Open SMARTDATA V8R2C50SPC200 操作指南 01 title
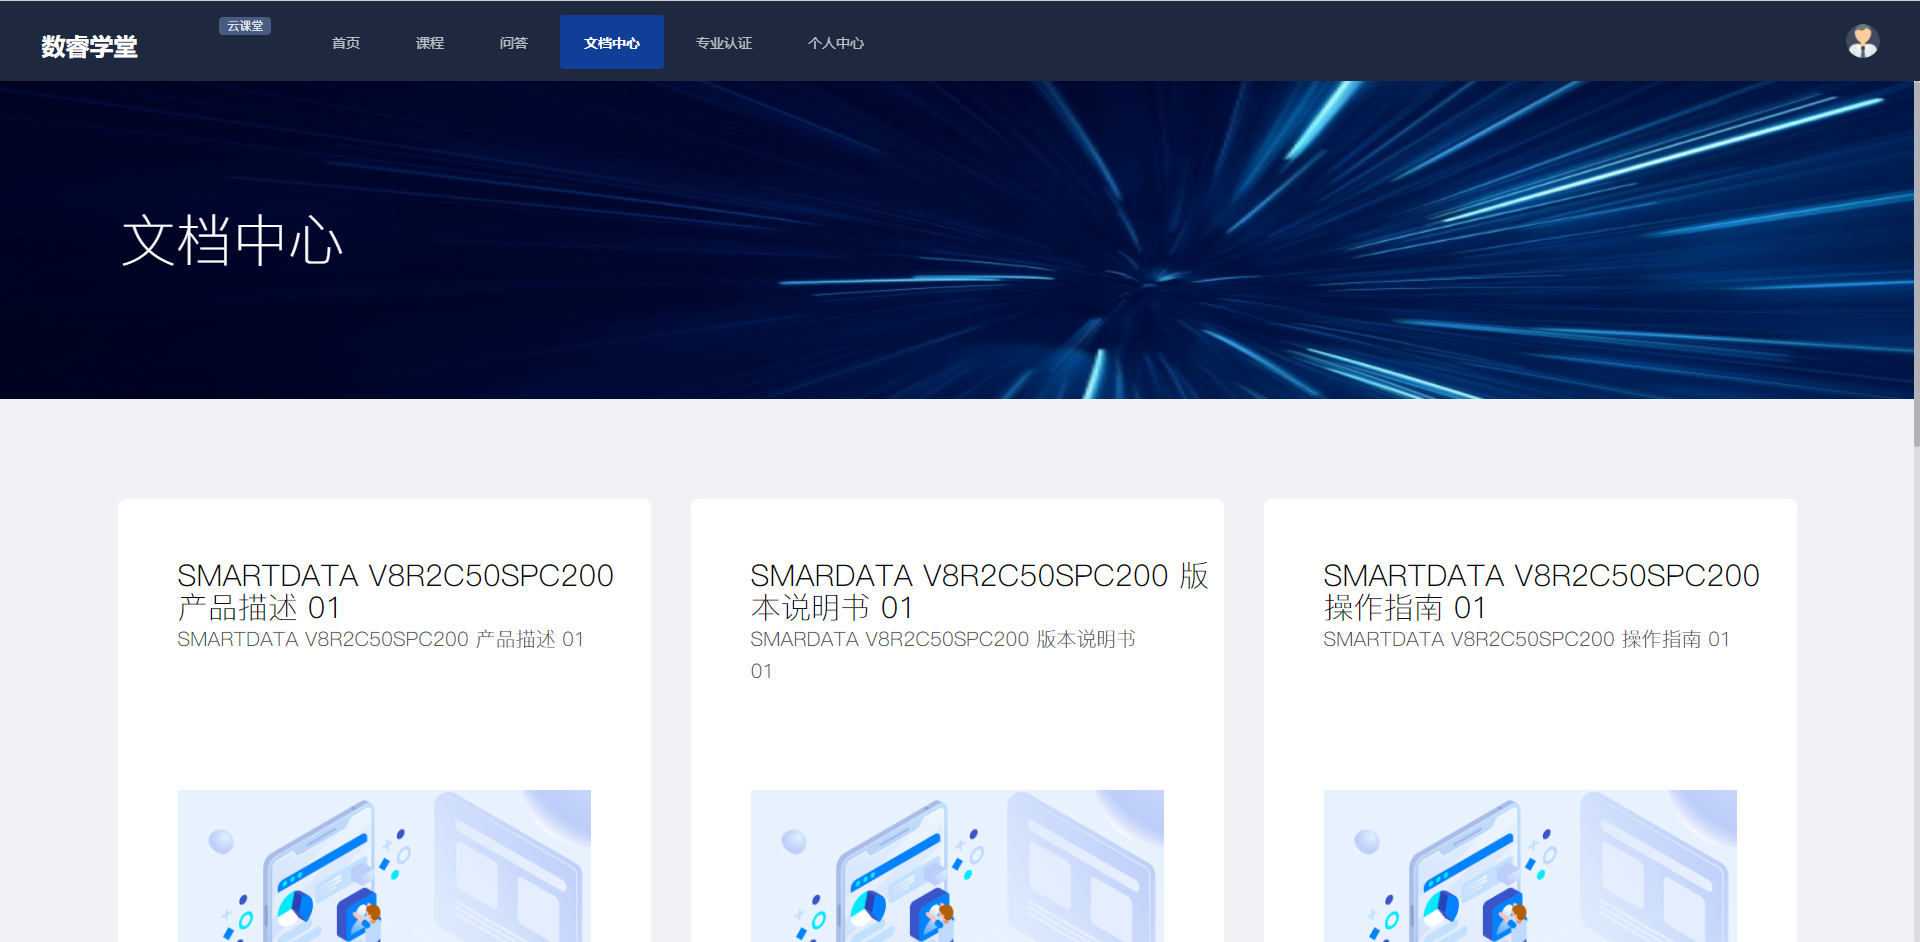Screen dimensions: 1920x942 pos(1541,591)
